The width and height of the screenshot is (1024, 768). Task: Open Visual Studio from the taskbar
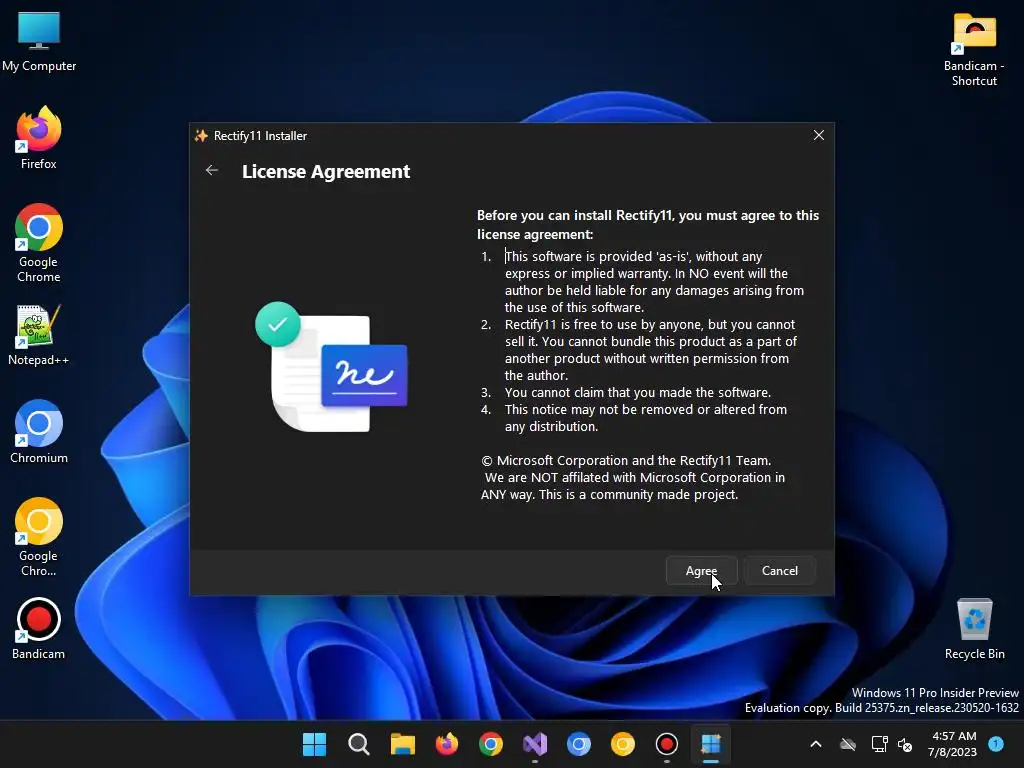(x=535, y=744)
